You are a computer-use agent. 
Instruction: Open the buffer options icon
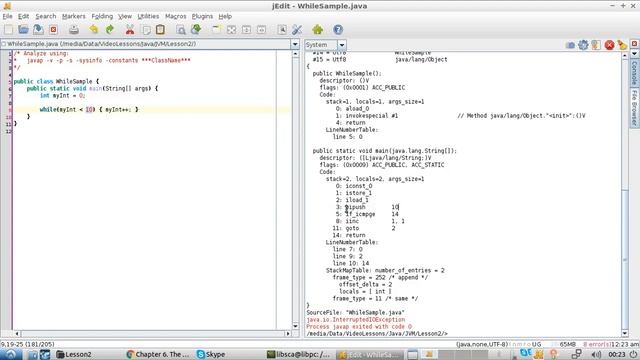(x=282, y=29)
